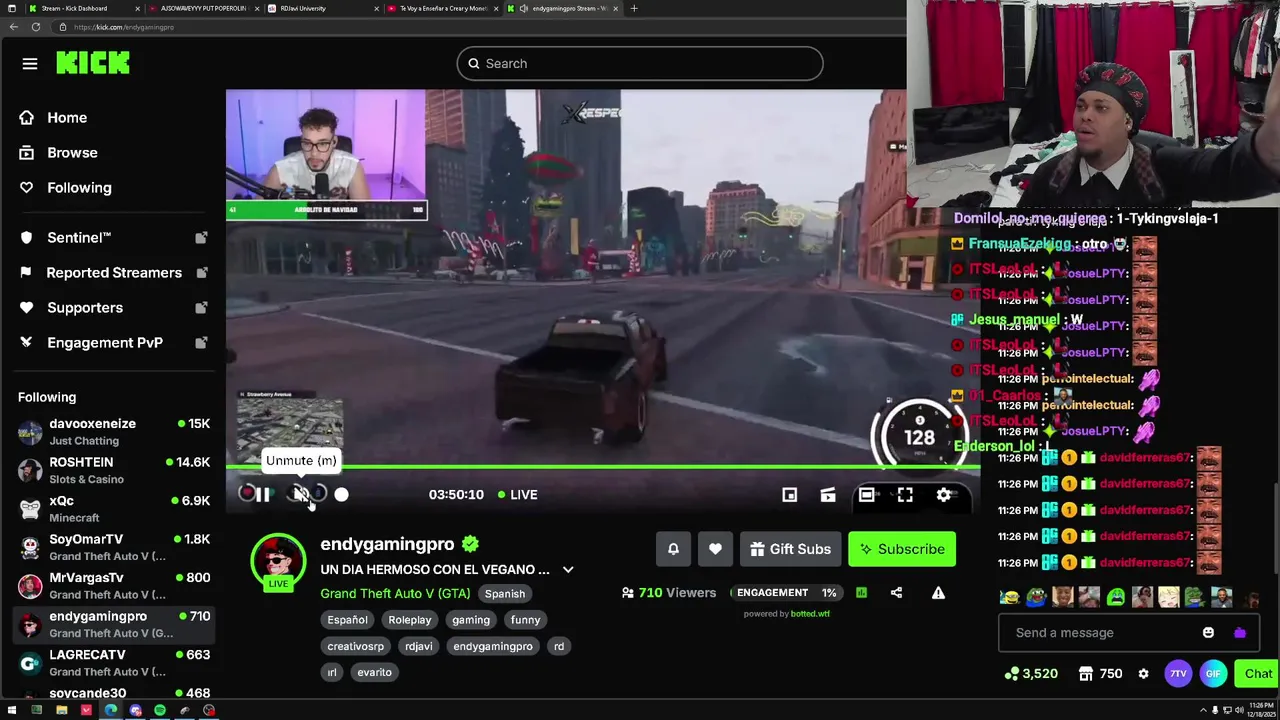The height and width of the screenshot is (720, 1280).
Task: Follow with the heart button
Action: click(715, 549)
